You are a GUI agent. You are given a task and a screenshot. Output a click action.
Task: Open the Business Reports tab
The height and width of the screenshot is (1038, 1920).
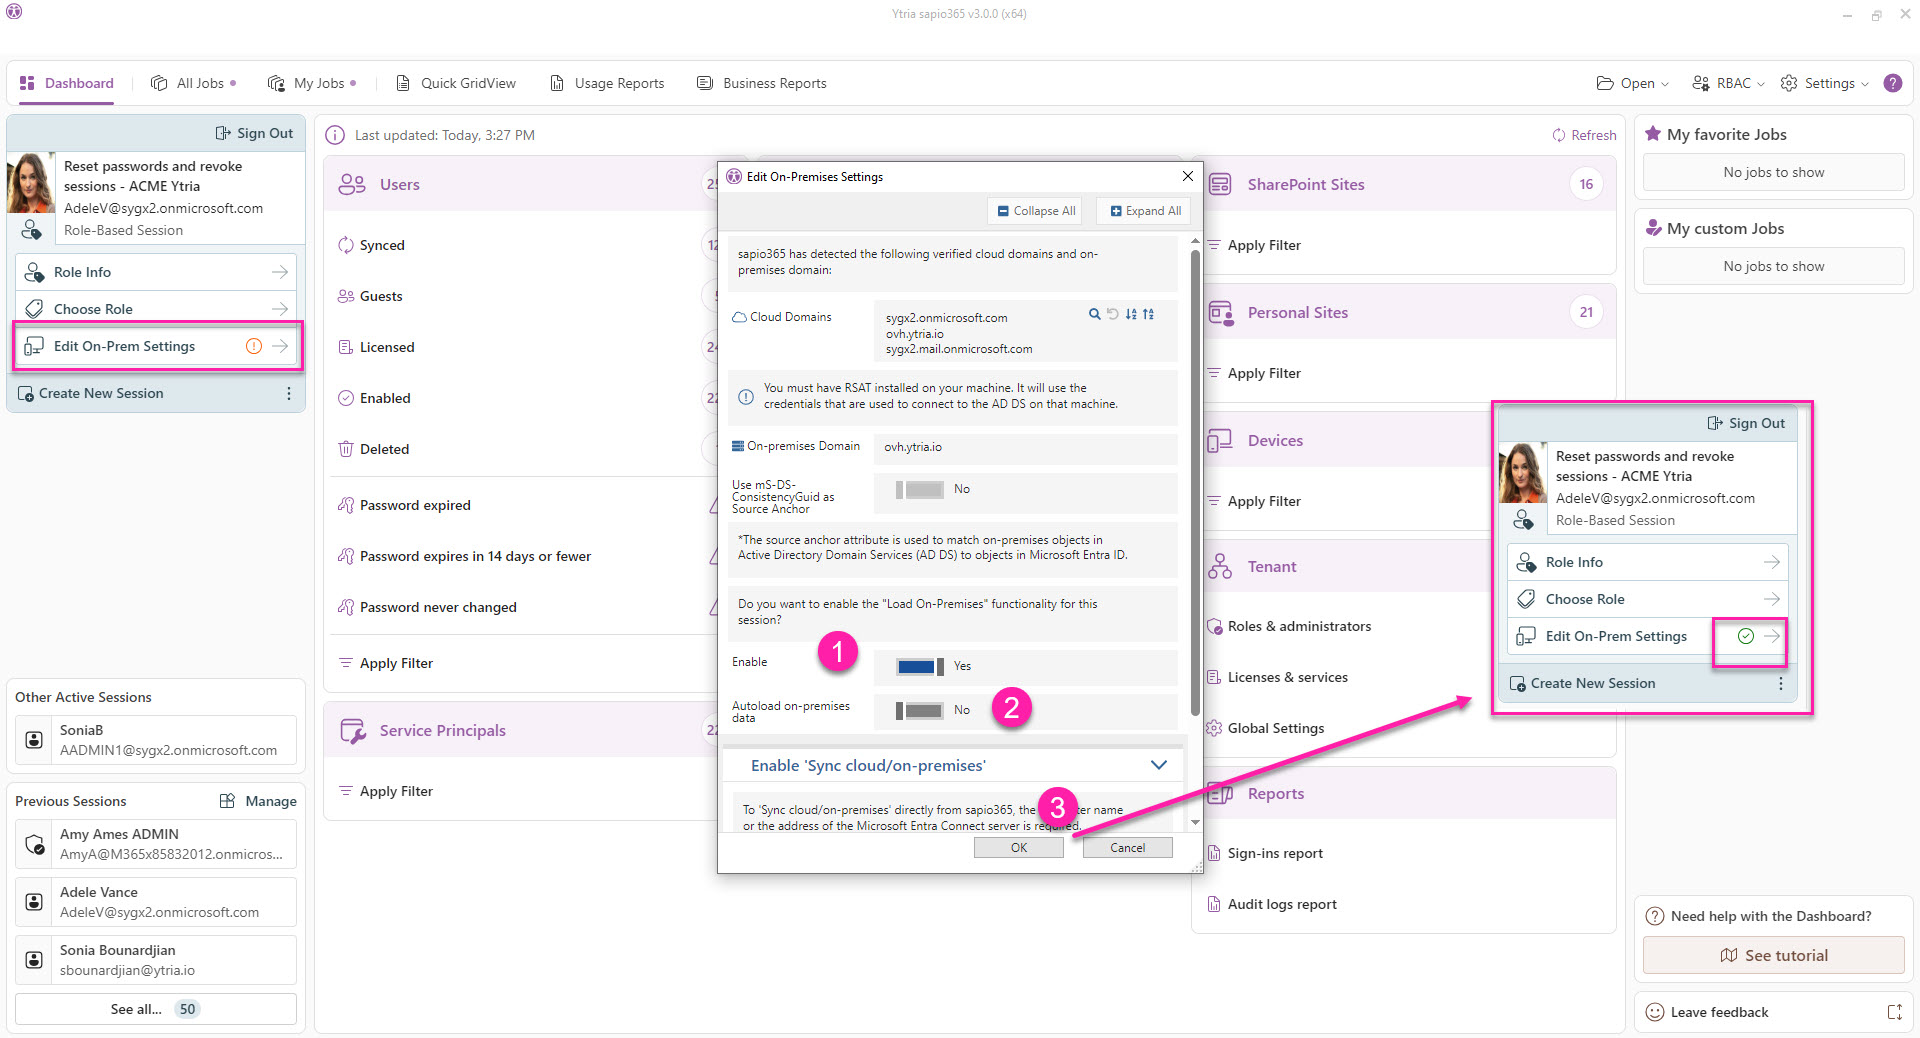tap(762, 83)
